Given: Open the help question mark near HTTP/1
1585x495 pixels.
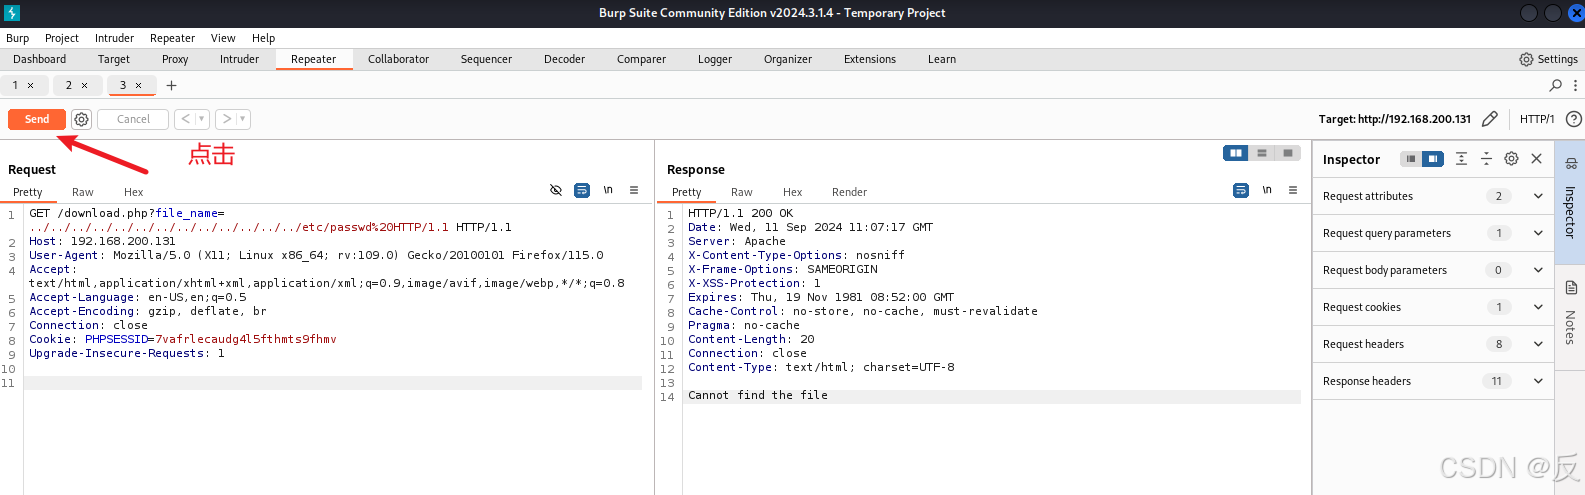Looking at the screenshot, I should point(1573,119).
